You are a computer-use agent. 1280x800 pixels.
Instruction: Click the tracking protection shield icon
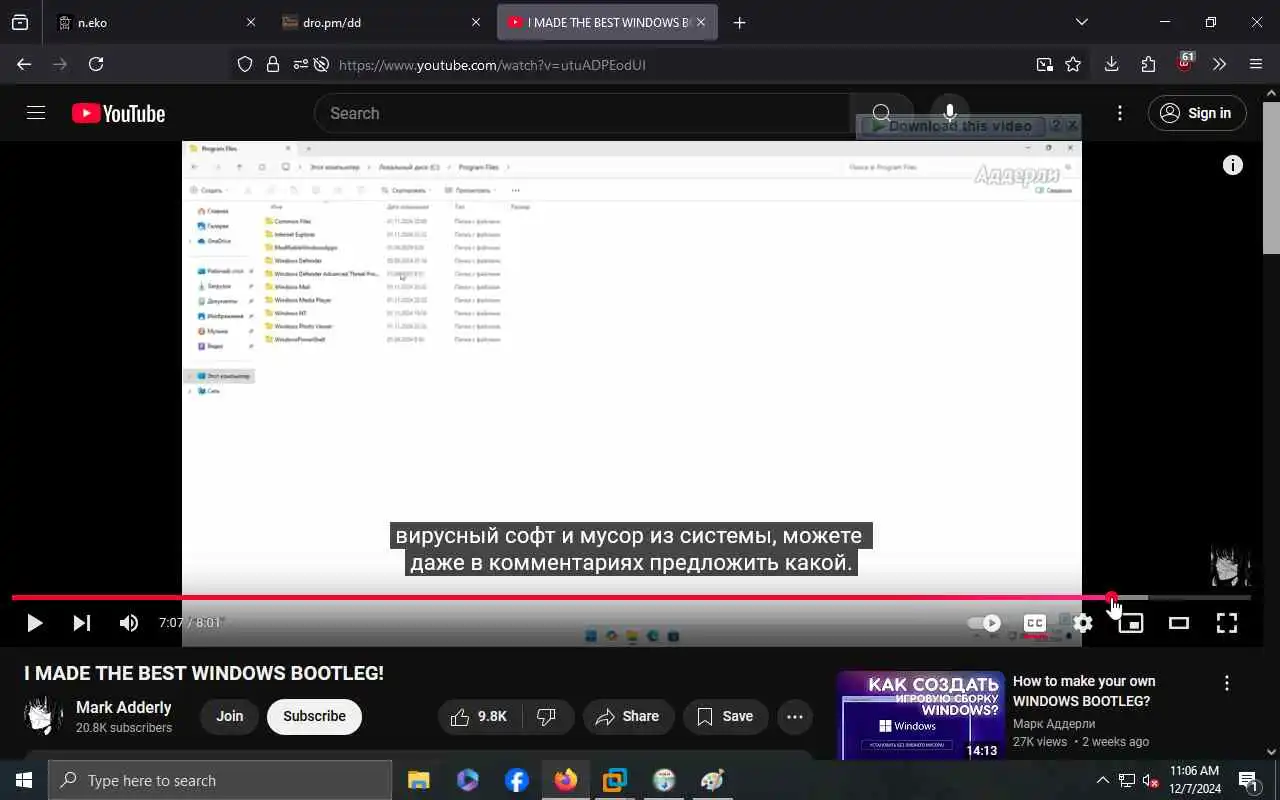tap(245, 64)
